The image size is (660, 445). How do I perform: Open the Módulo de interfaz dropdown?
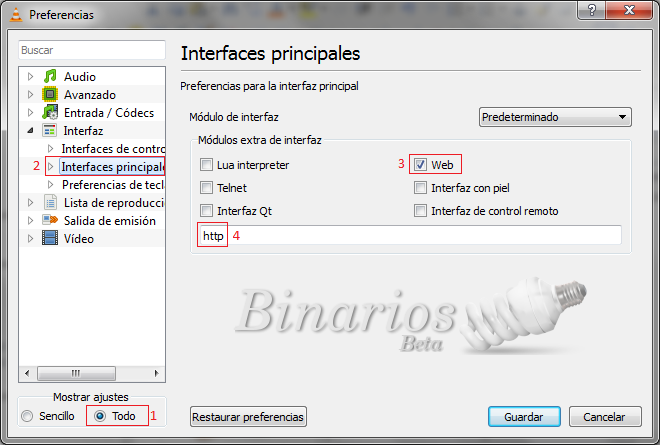(555, 118)
